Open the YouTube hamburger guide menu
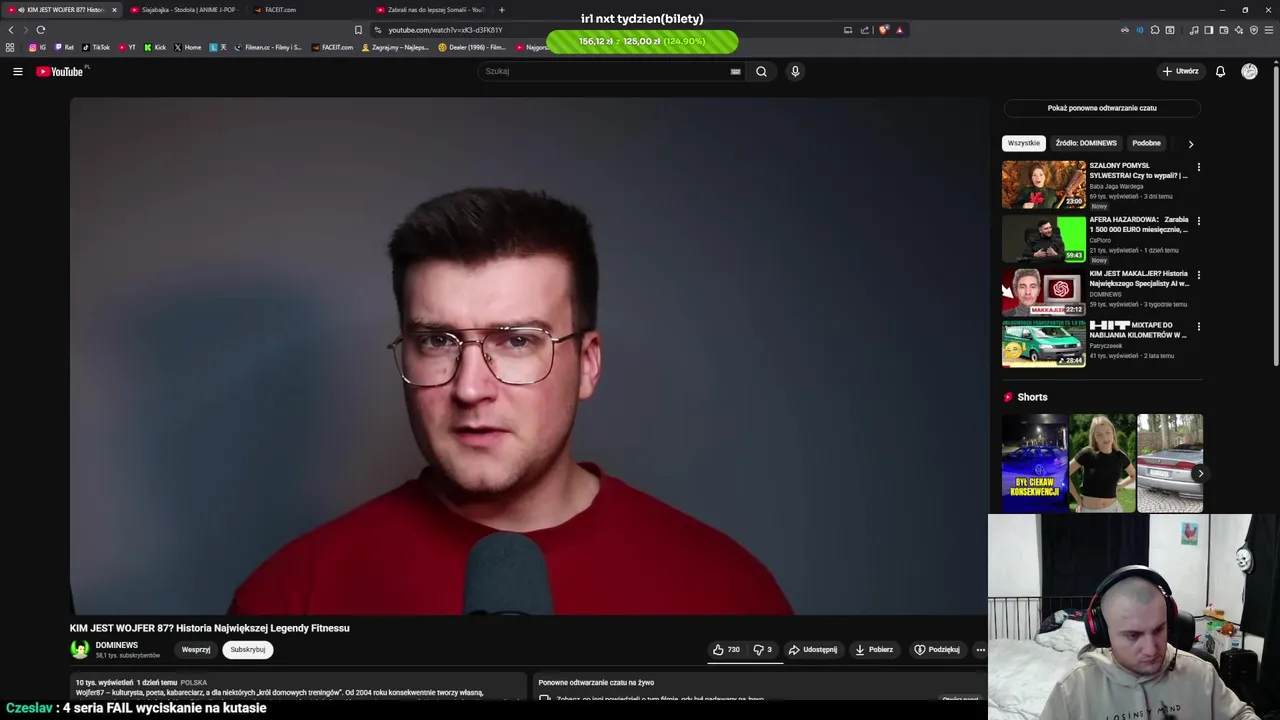The image size is (1280, 720). click(17, 71)
